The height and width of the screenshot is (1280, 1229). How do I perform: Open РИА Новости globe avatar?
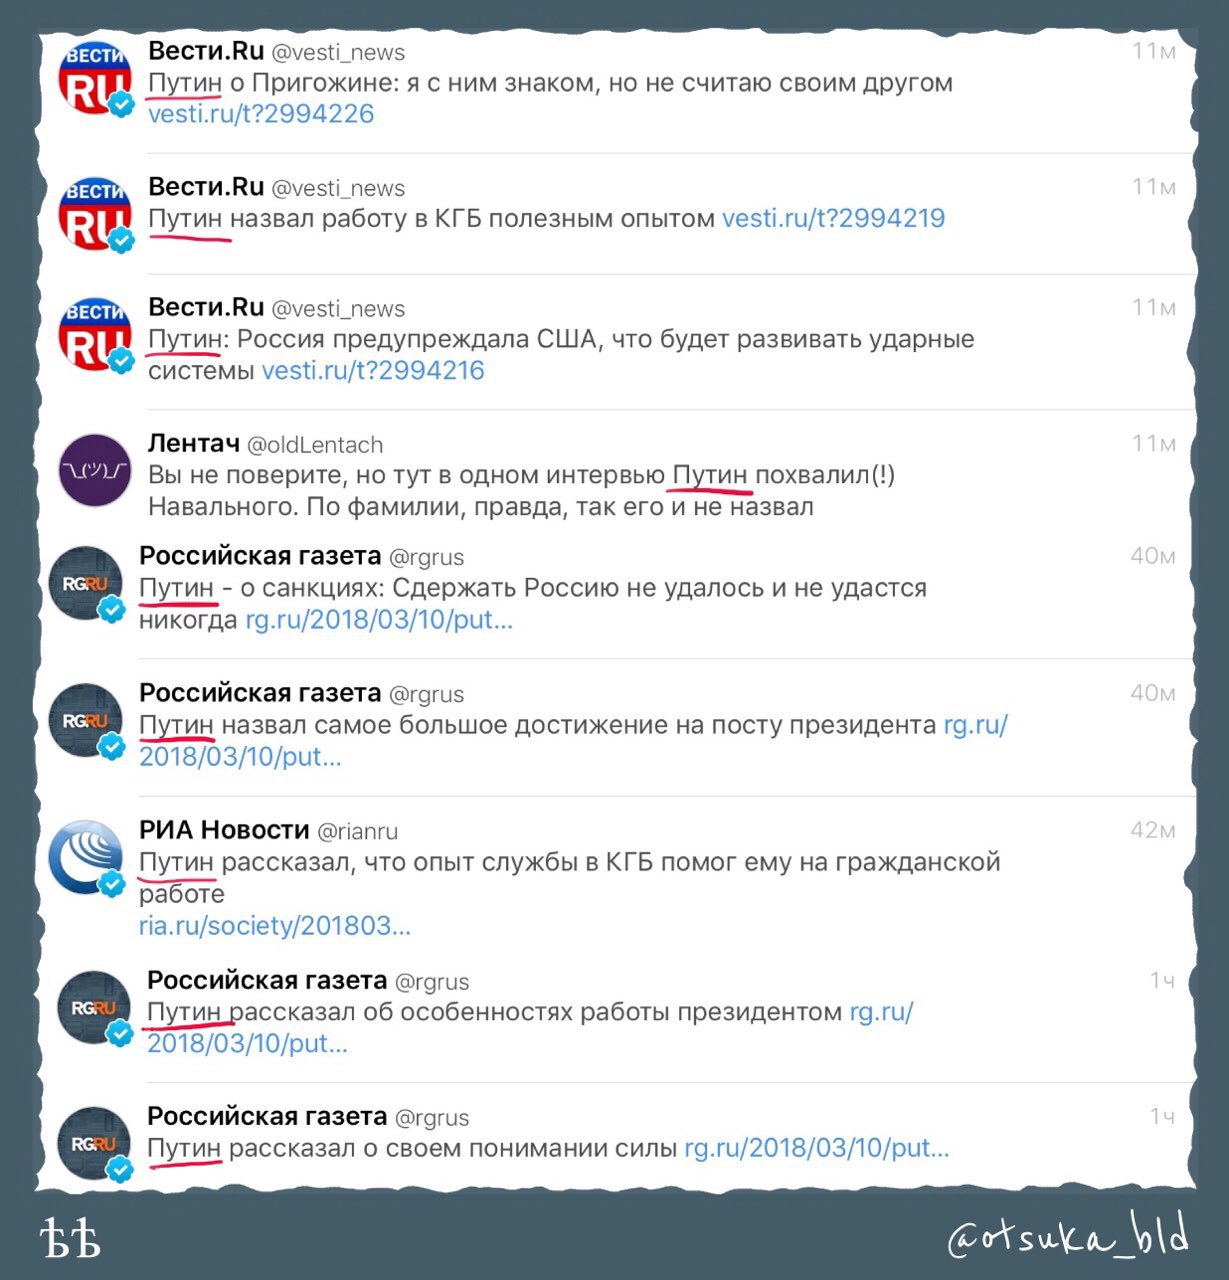(86, 857)
